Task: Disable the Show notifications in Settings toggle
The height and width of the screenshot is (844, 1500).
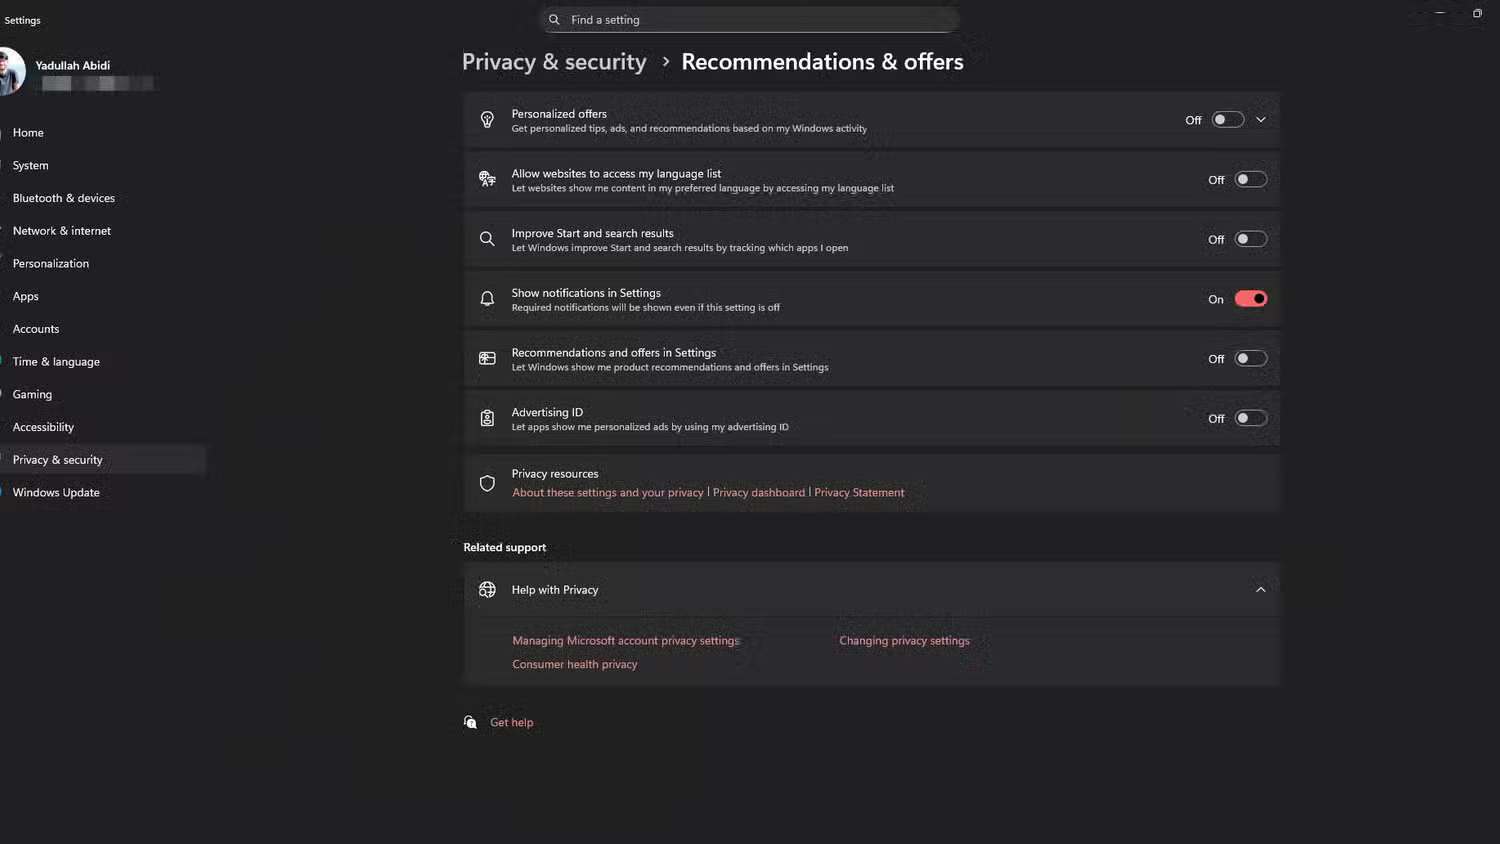Action: (x=1250, y=298)
